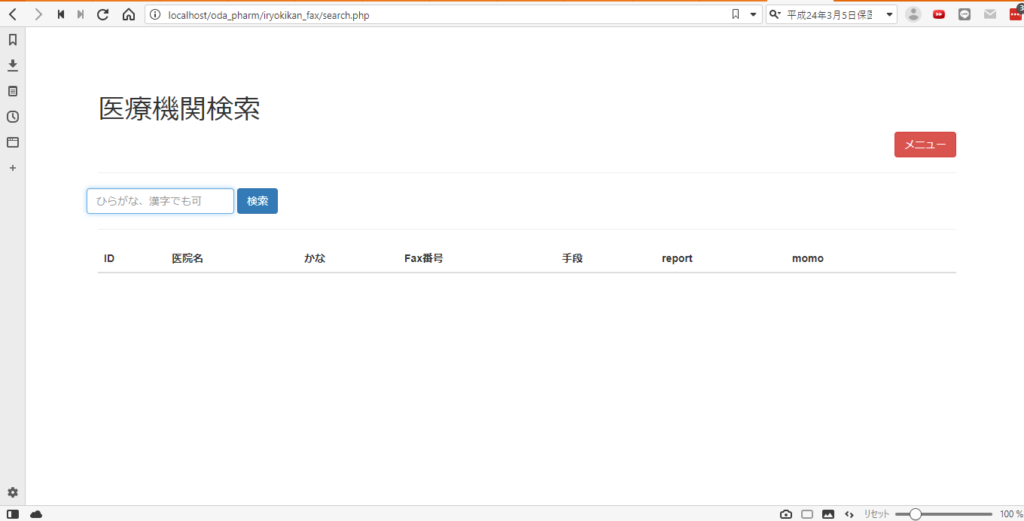Image resolution: width=1024 pixels, height=521 pixels.
Task: Click the red メニュー button
Action: tap(924, 145)
